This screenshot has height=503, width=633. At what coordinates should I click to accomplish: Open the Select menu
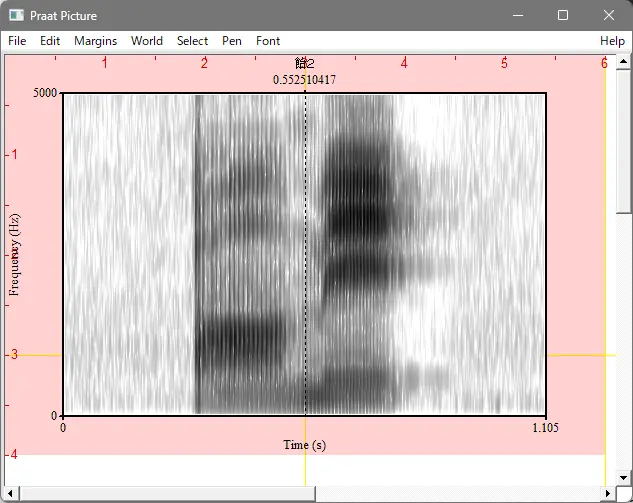coord(192,41)
